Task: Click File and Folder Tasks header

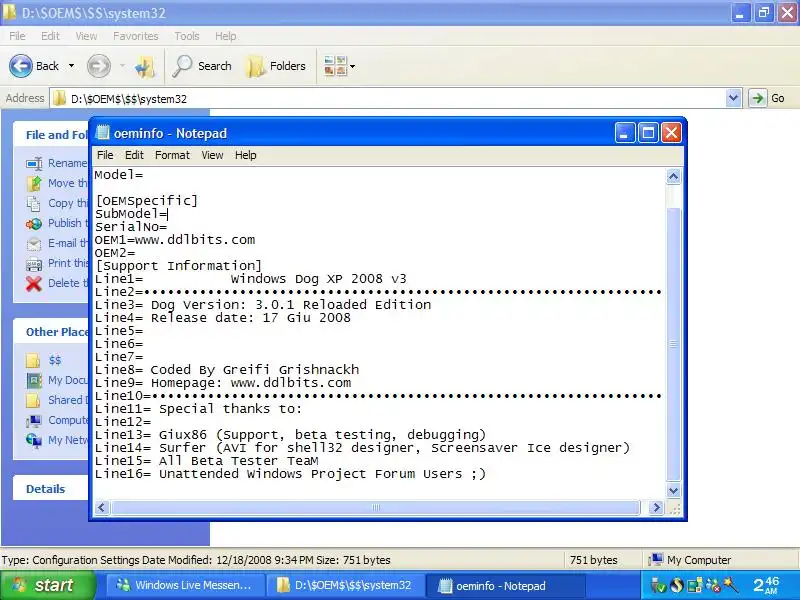Action: tap(51, 135)
